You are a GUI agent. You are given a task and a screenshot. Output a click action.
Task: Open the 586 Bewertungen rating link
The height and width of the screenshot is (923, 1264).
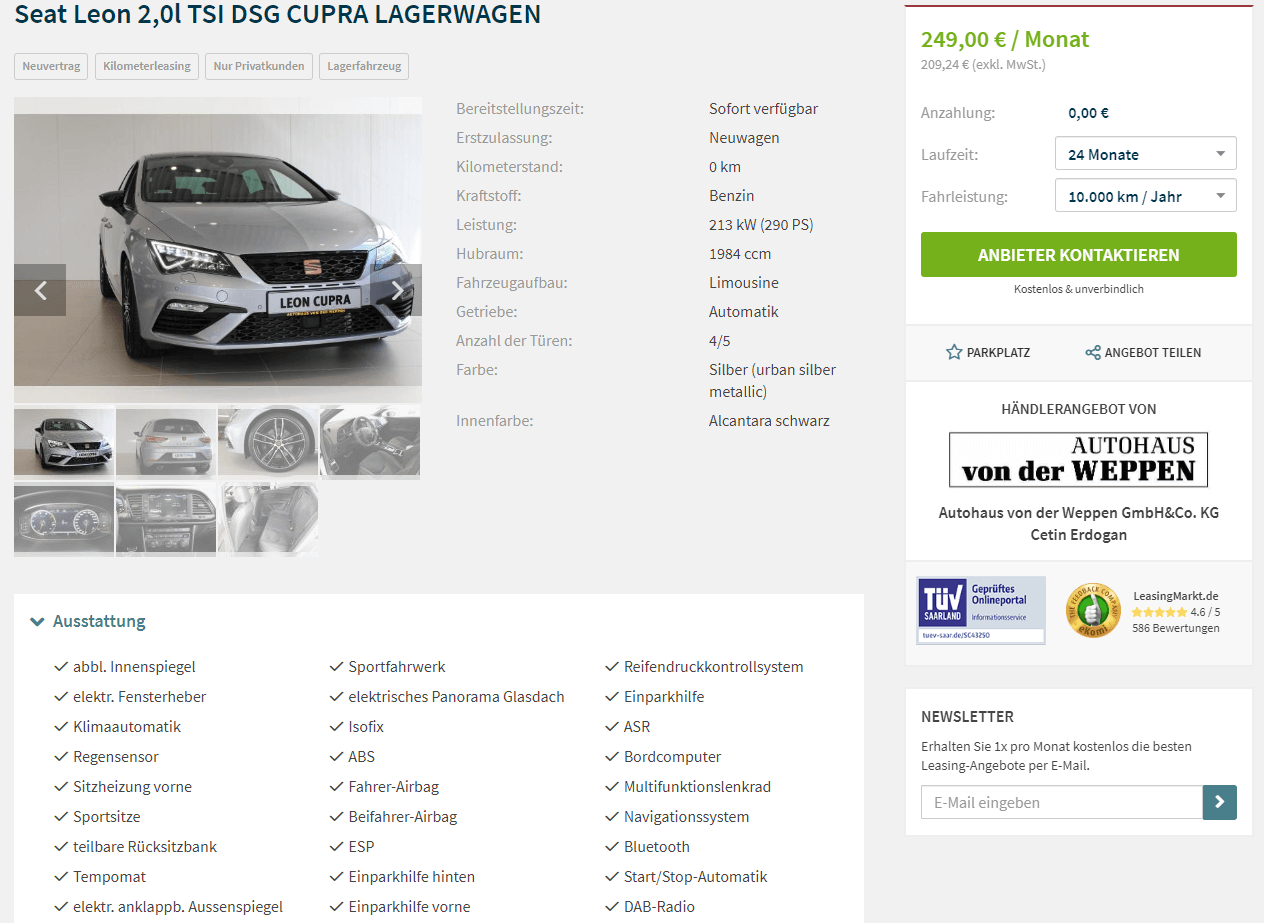(1175, 628)
